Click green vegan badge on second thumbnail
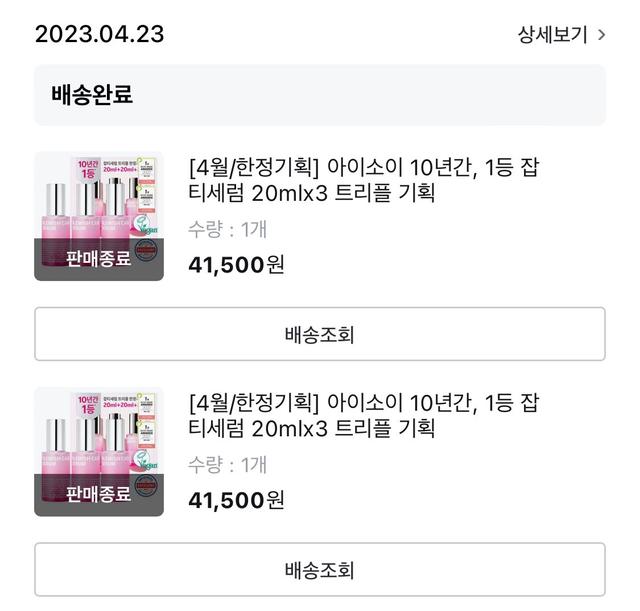Screen dimensions: 640x611 click(x=149, y=464)
